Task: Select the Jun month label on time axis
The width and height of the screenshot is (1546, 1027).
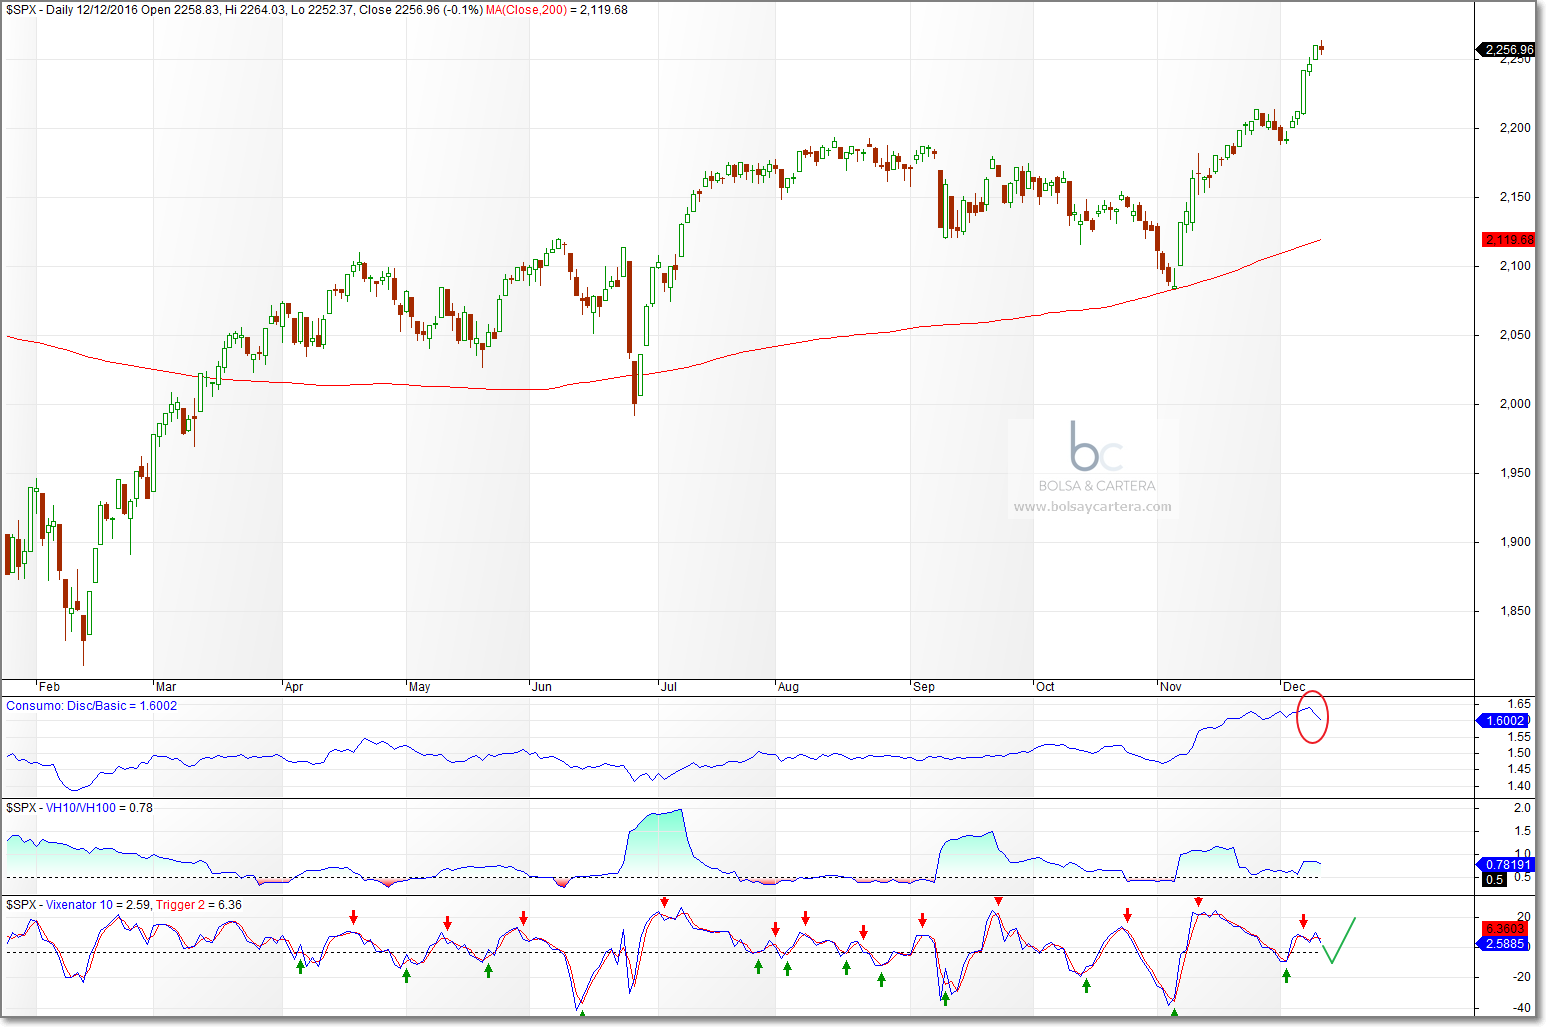Action: click(x=542, y=687)
